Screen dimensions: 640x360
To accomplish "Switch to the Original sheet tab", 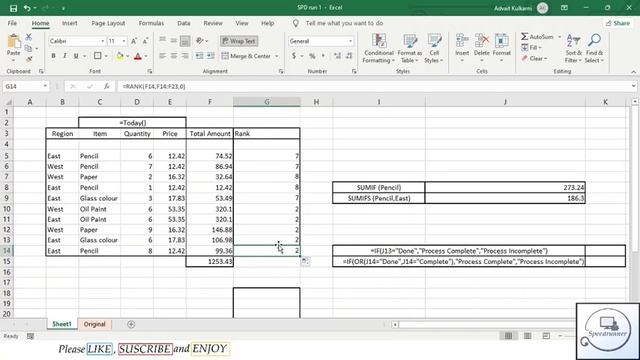I will pyautogui.click(x=94, y=324).
